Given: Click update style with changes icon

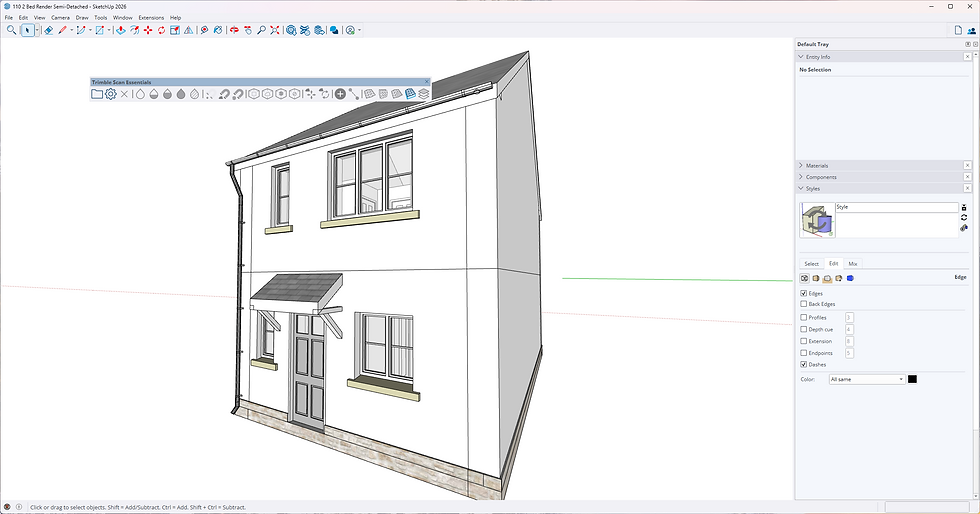Looking at the screenshot, I should pos(964,218).
